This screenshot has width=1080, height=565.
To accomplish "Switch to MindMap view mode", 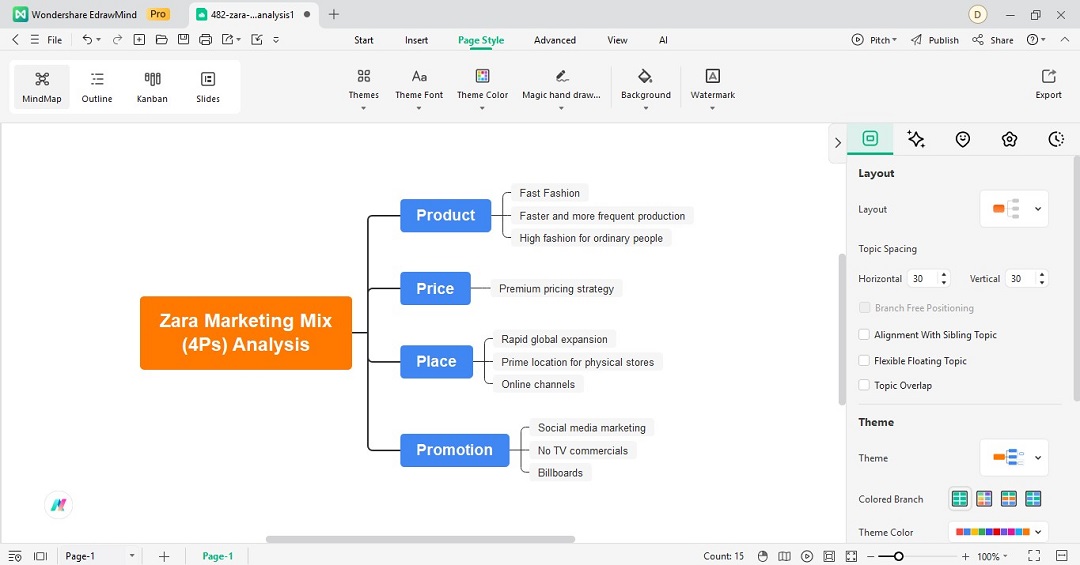I will 42,87.
